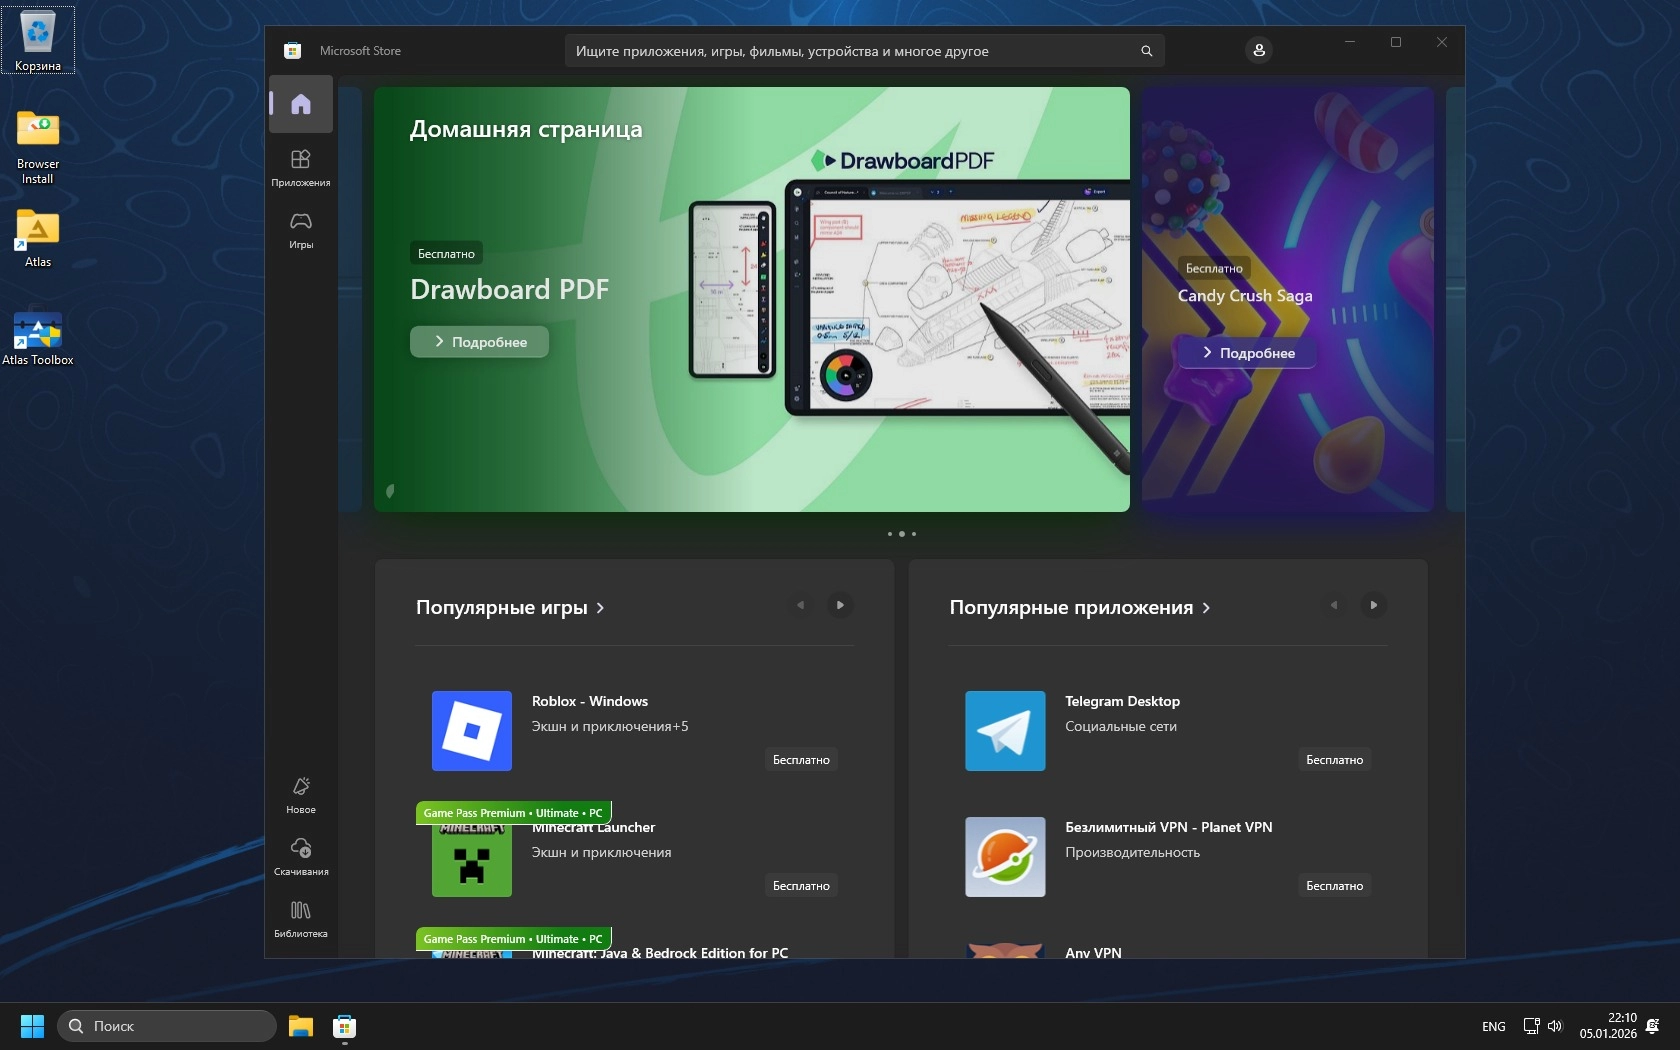Open File Explorer from the taskbar
1680x1050 pixels.
pyautogui.click(x=301, y=1026)
